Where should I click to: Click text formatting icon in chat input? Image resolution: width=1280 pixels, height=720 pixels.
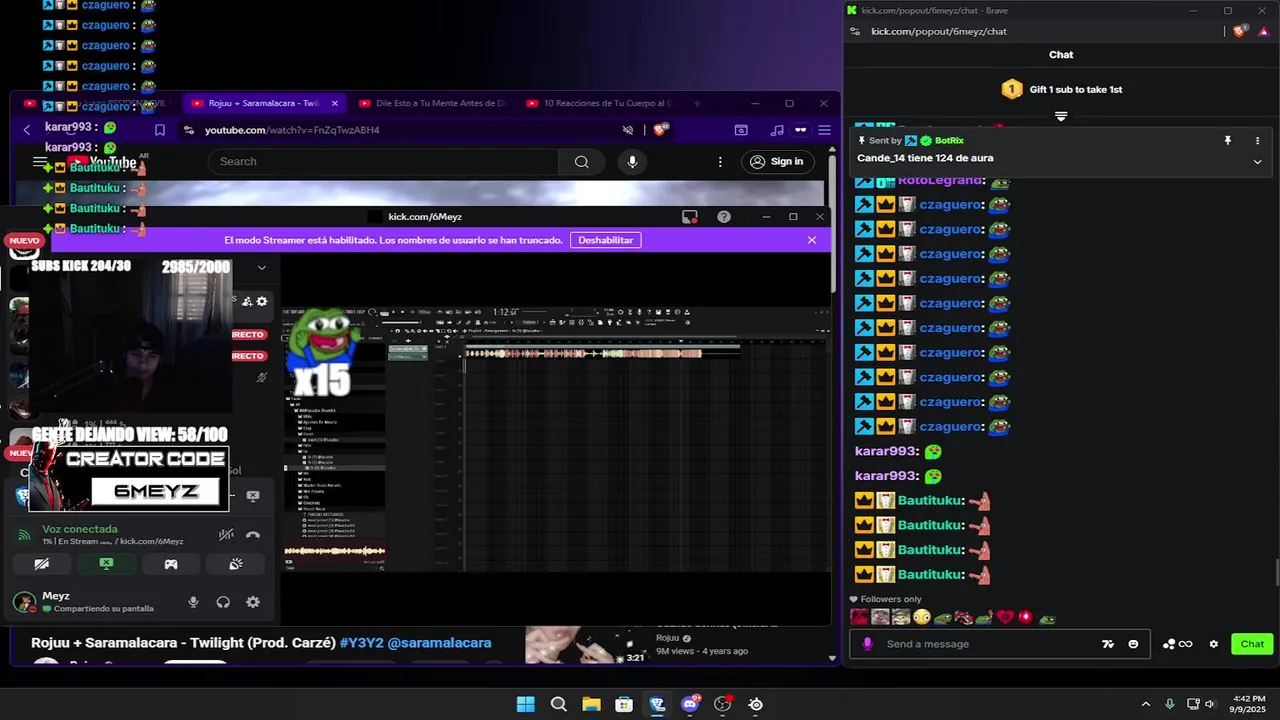[x=1108, y=644]
